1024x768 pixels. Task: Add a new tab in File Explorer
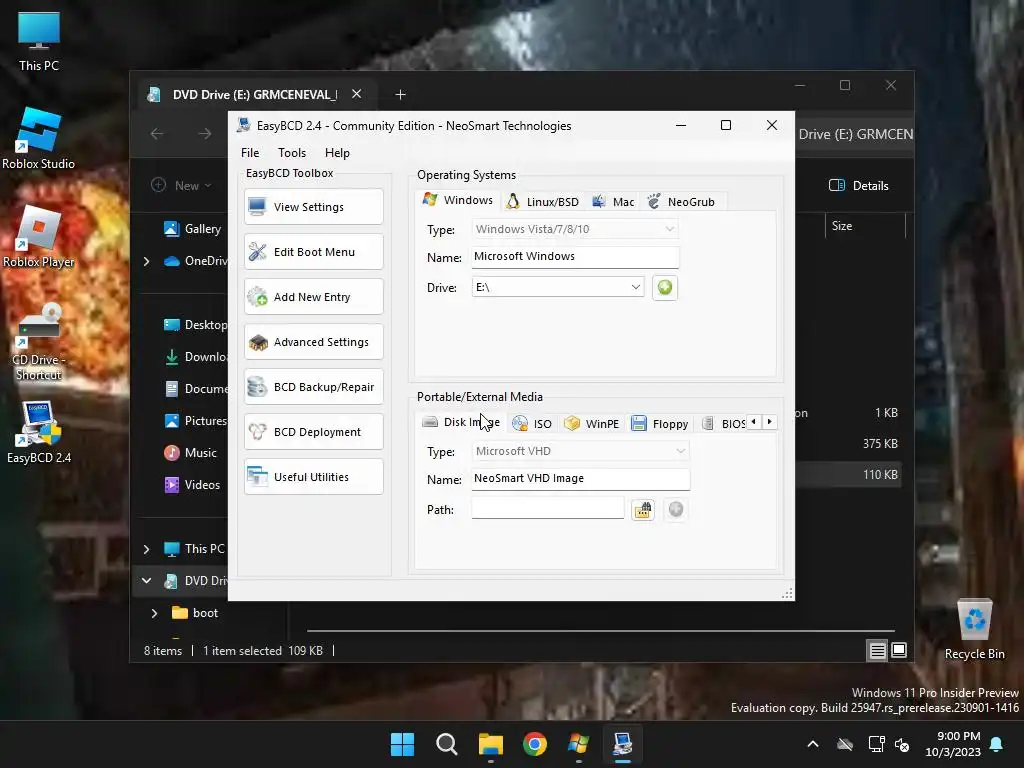[400, 95]
